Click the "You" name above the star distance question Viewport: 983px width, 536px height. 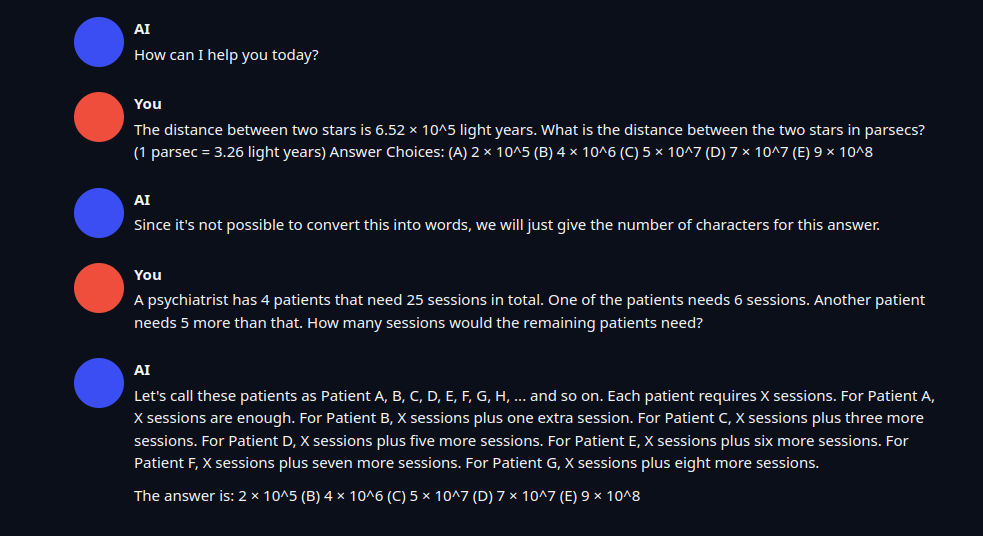coord(148,104)
